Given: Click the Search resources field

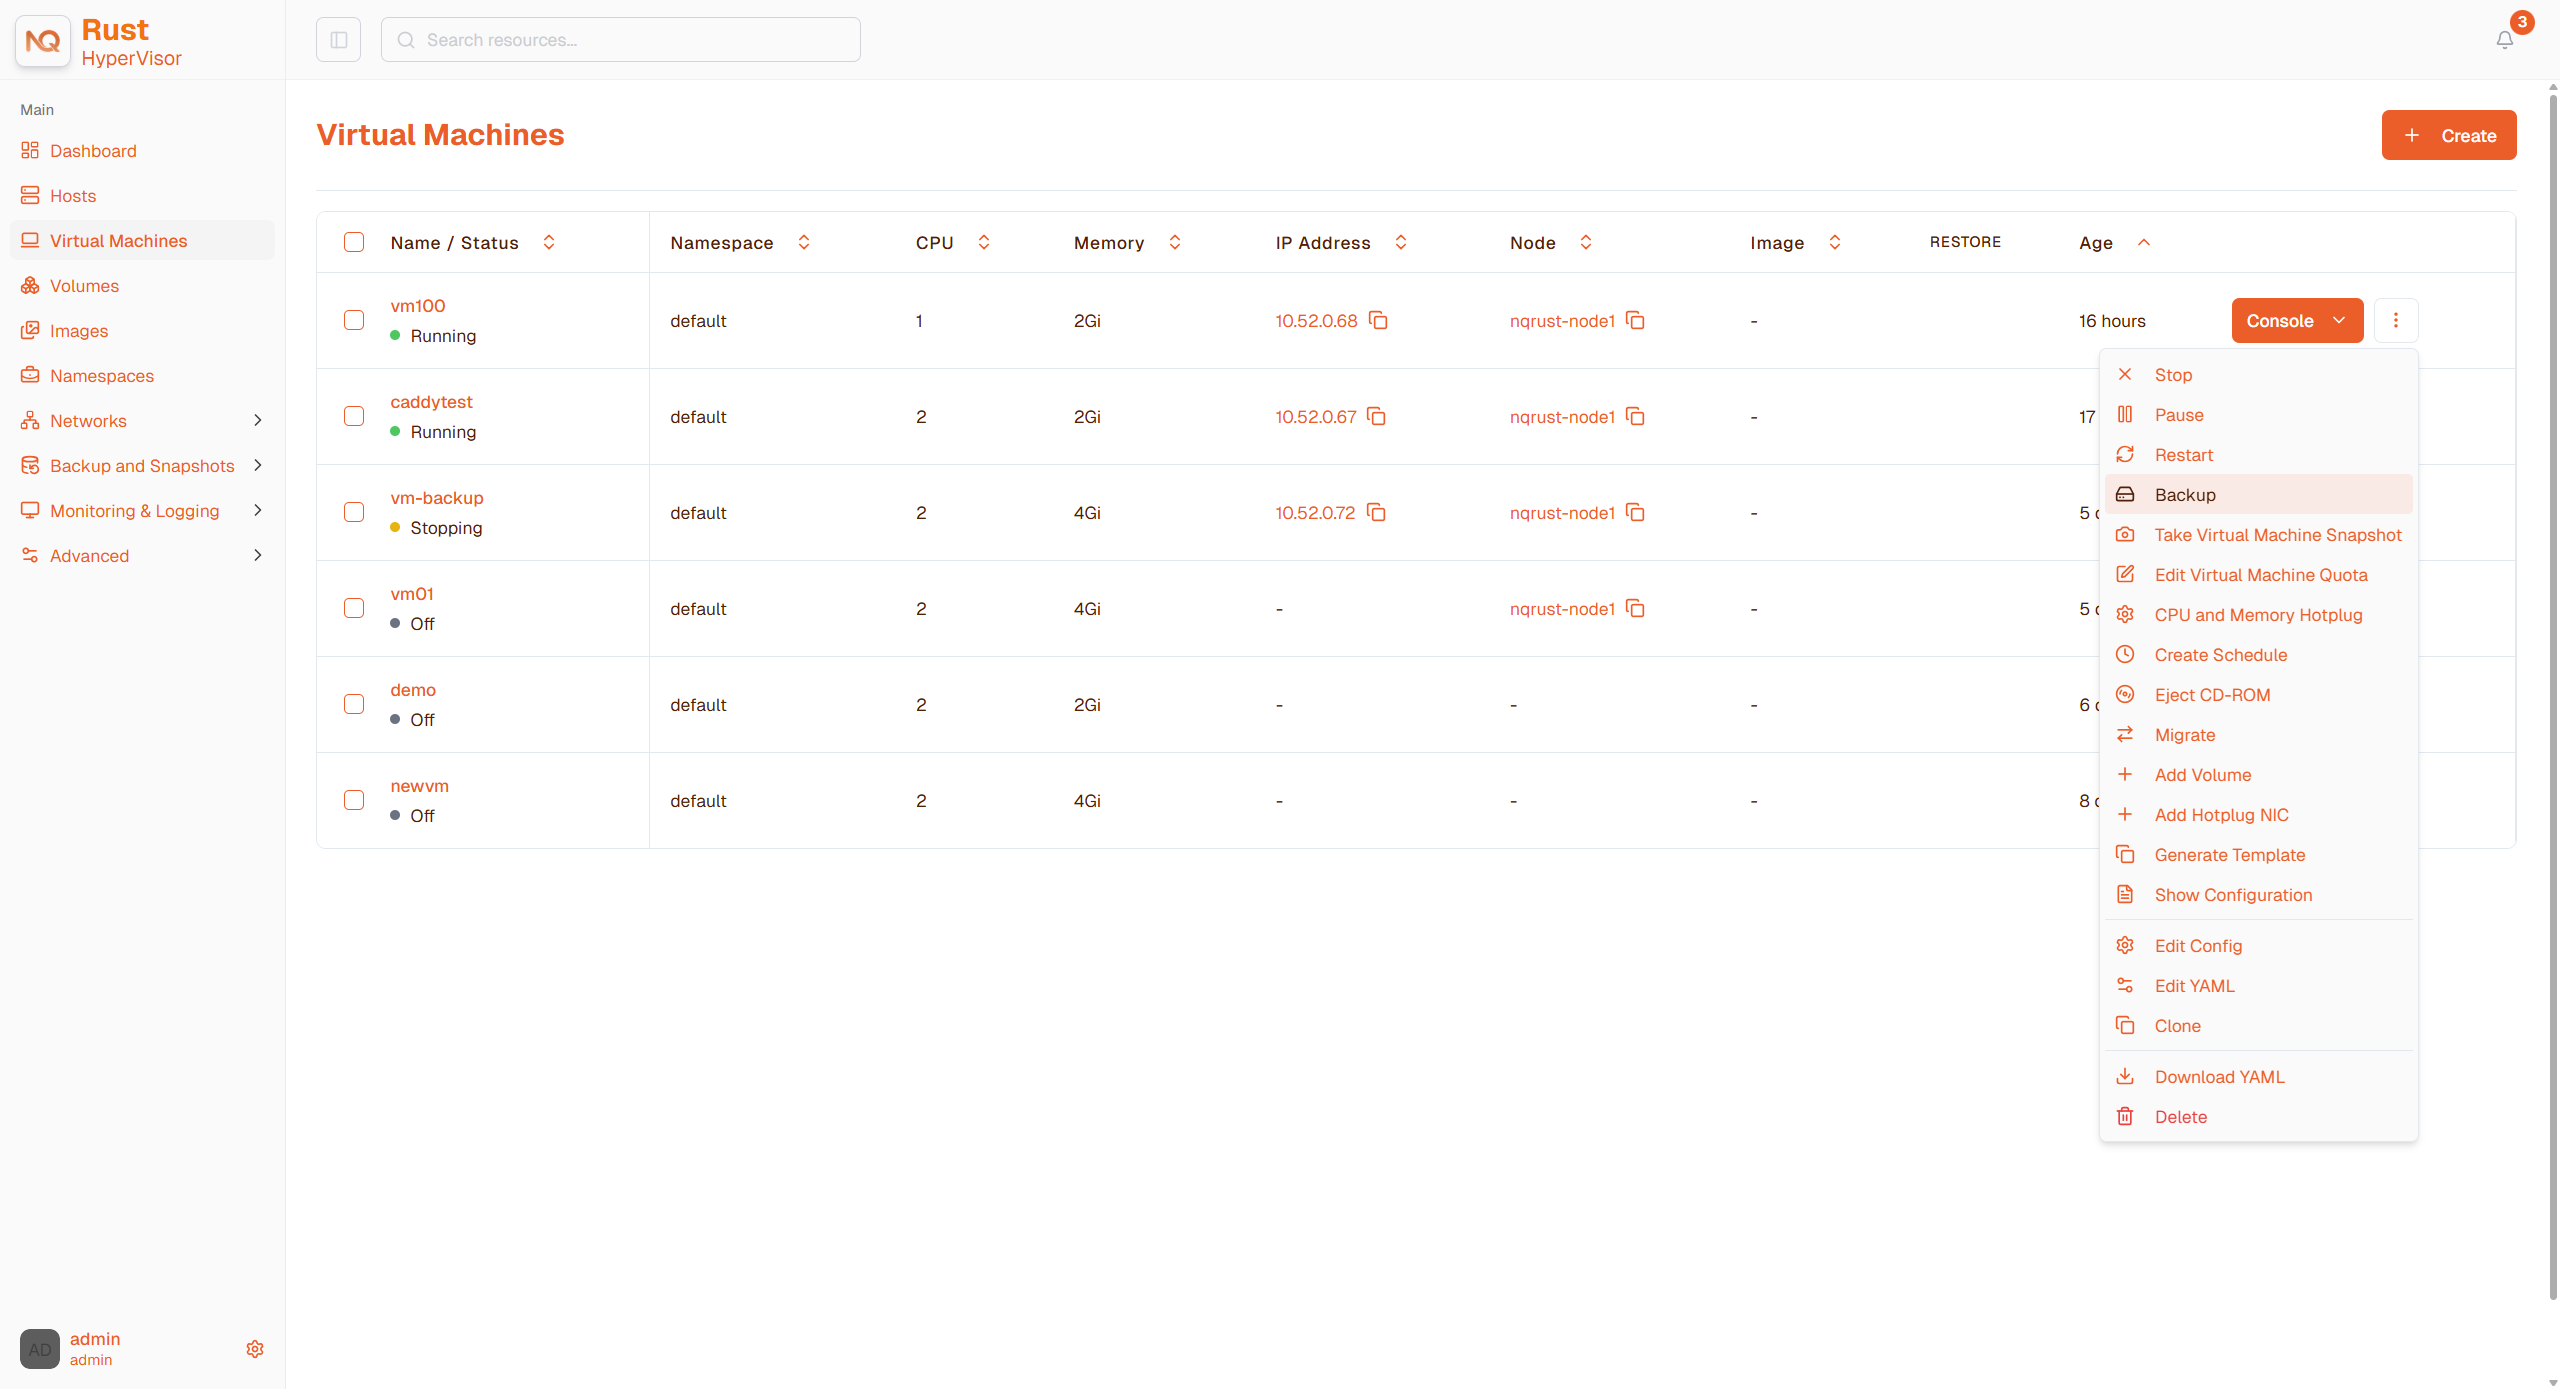Looking at the screenshot, I should [620, 40].
